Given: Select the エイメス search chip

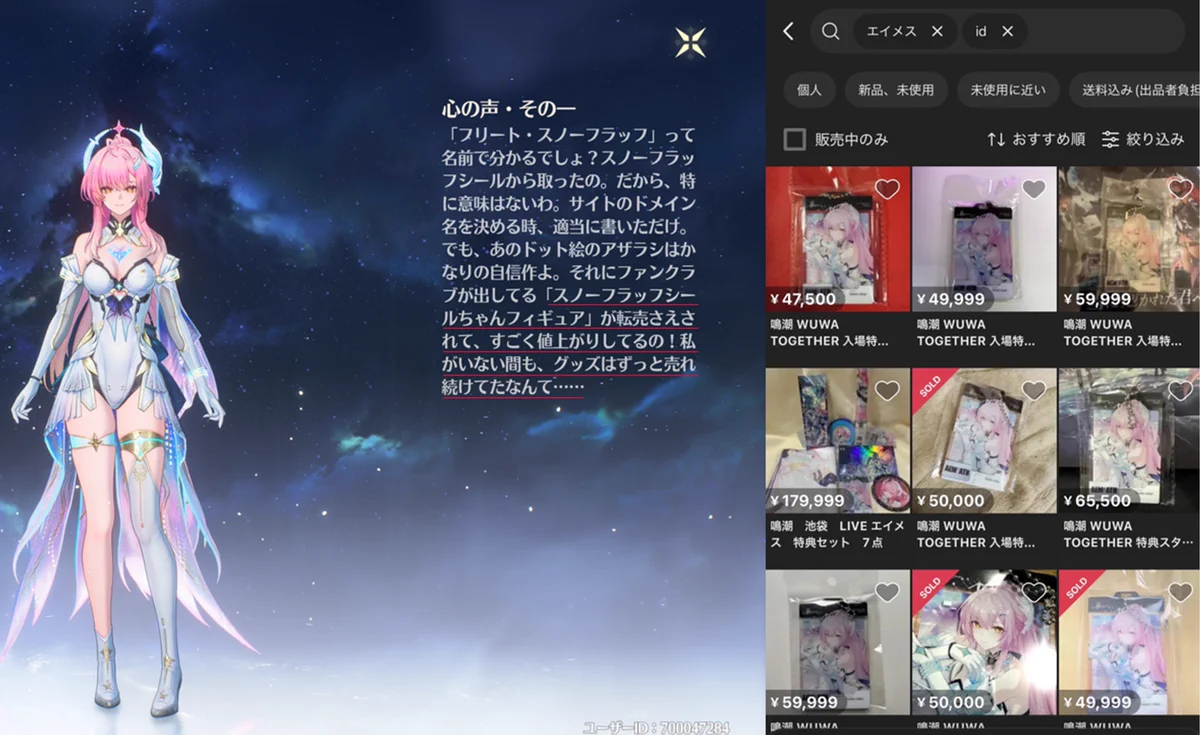Looking at the screenshot, I should tap(904, 31).
